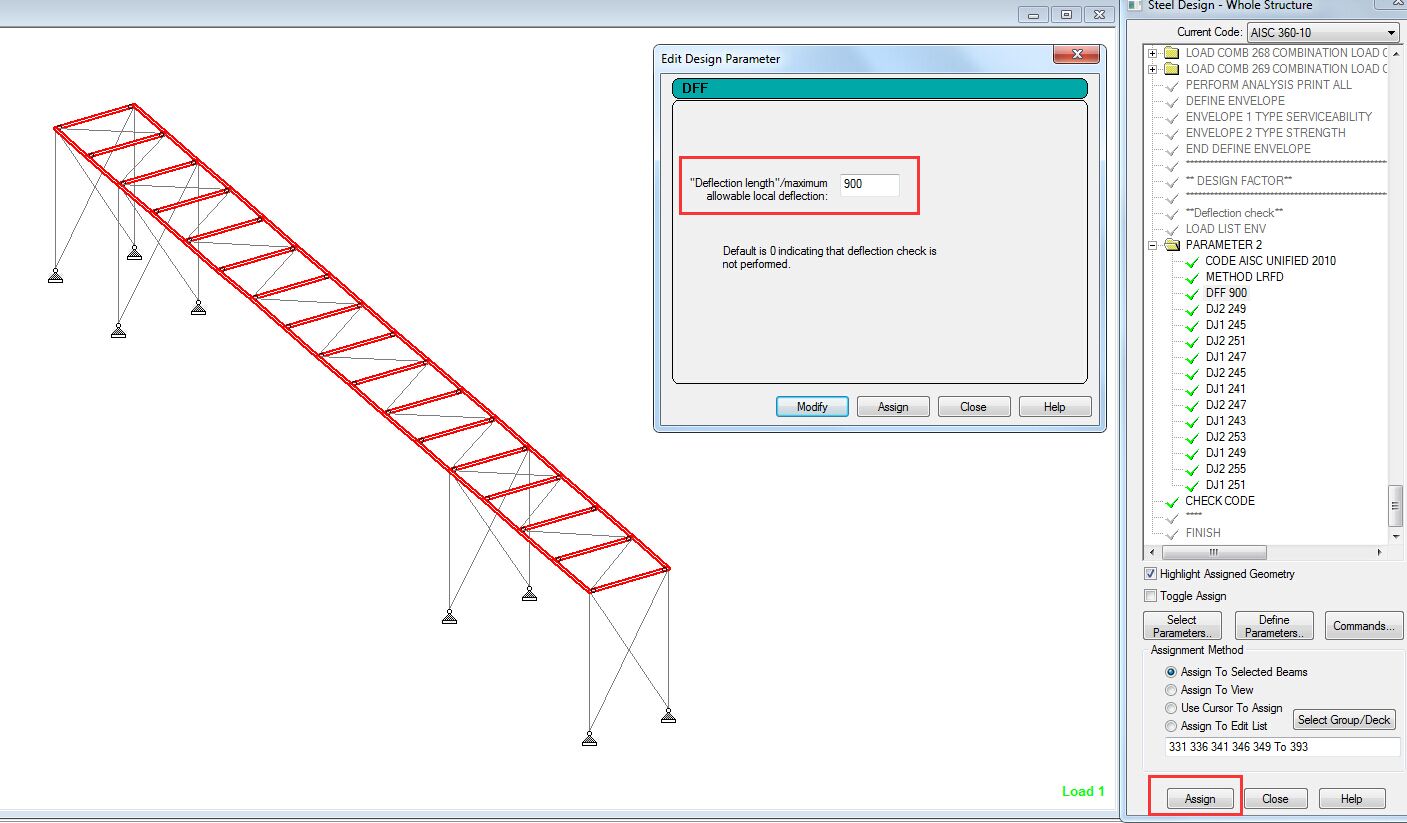
Task: Choose Assign To Selected Beams option
Action: click(1171, 672)
